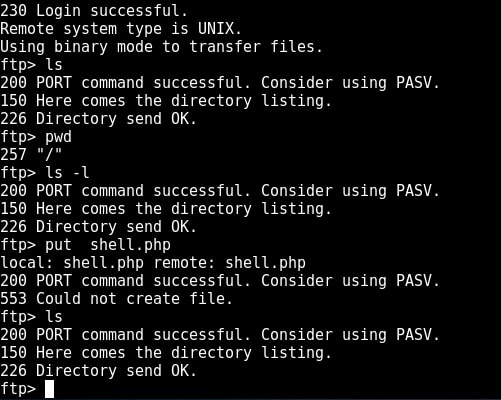Click the "226 Directory send OK." line preceding pwd
The height and width of the screenshot is (400, 501).
click(99, 119)
